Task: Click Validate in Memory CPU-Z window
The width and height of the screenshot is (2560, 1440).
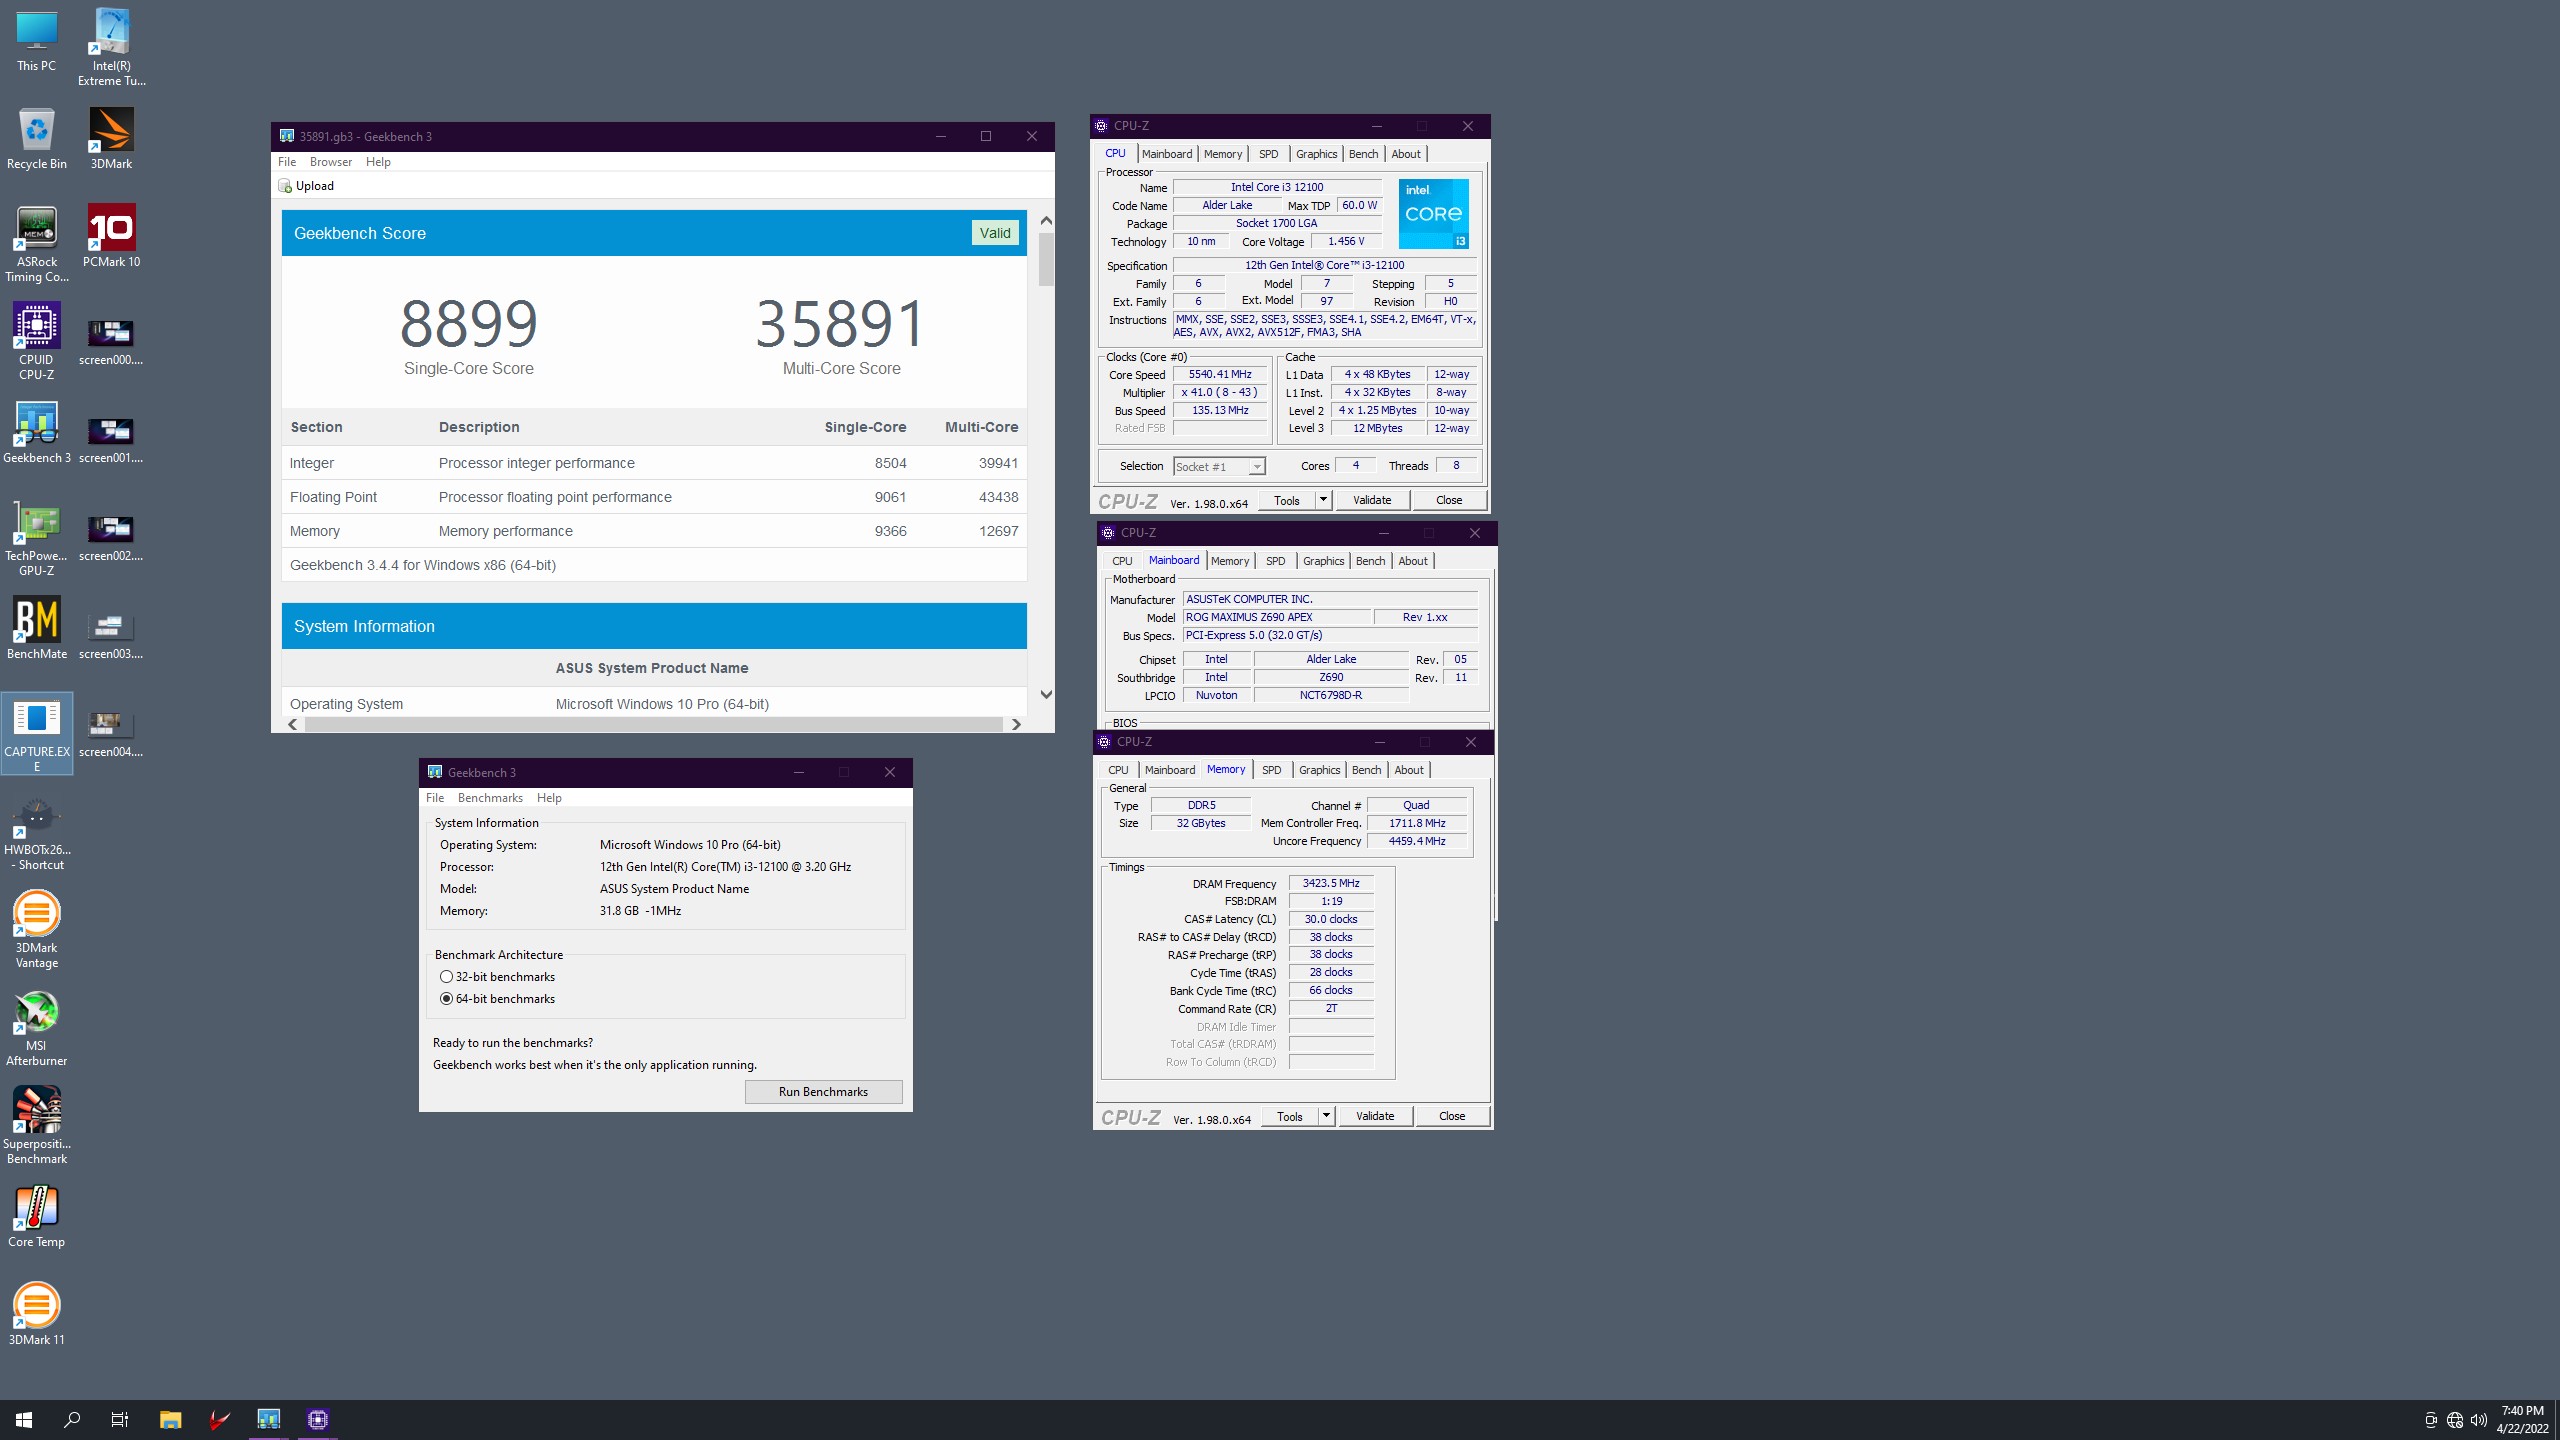Action: 1375,1116
